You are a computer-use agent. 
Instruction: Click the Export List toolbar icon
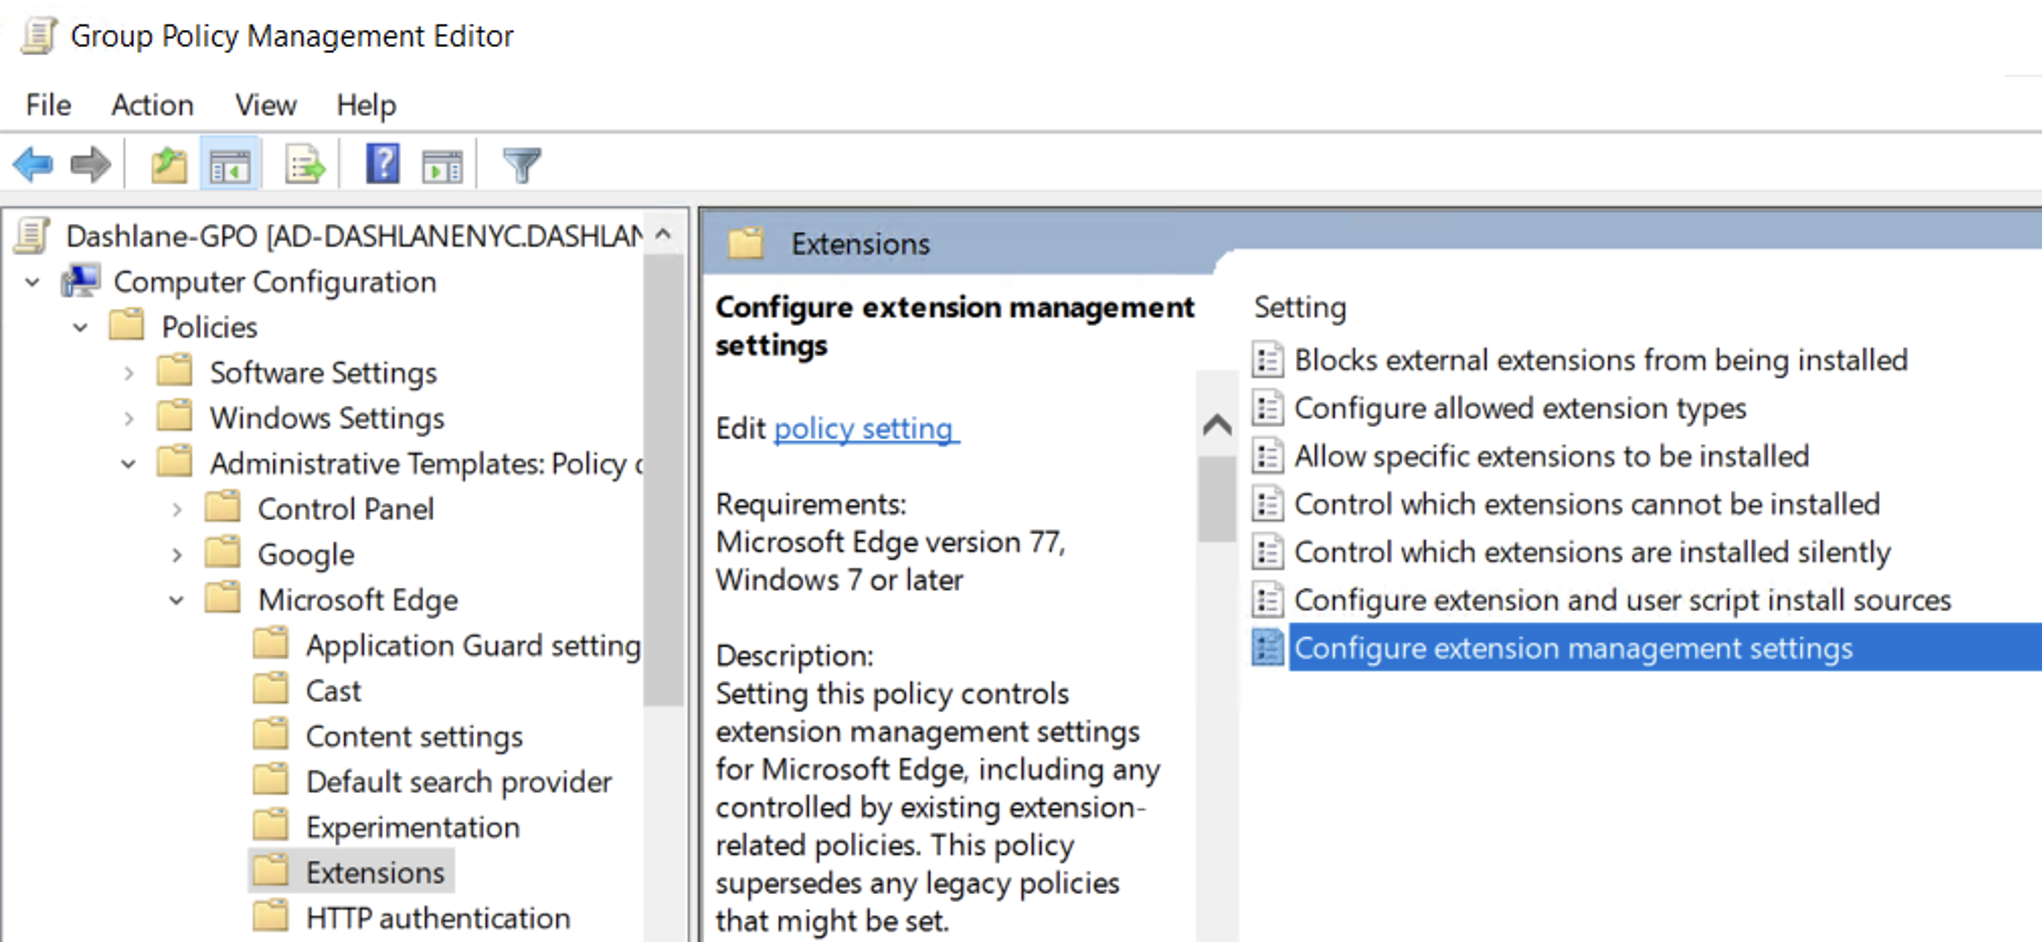tap(305, 164)
